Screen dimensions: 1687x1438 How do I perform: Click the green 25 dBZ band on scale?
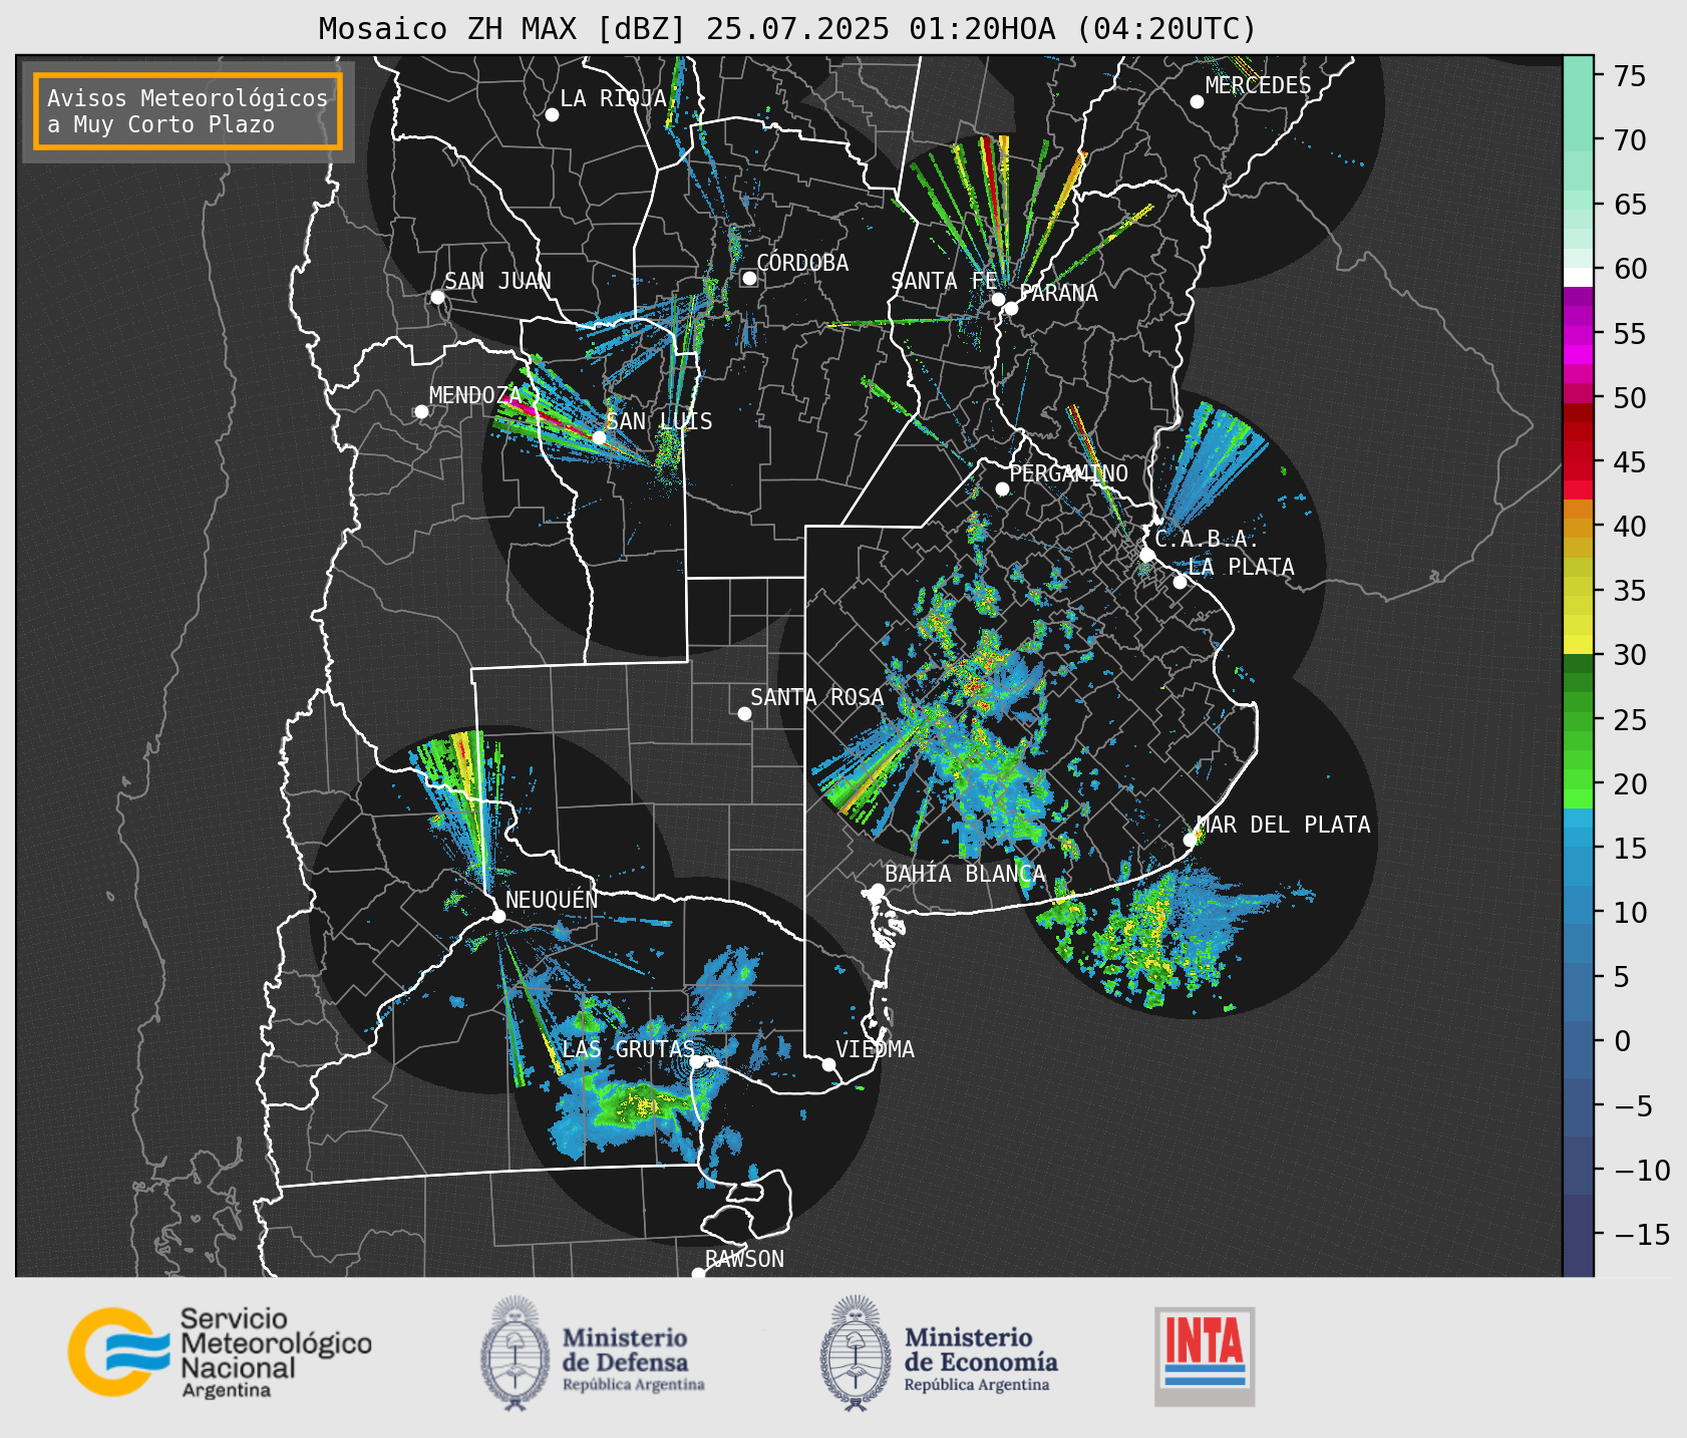(x=1578, y=720)
